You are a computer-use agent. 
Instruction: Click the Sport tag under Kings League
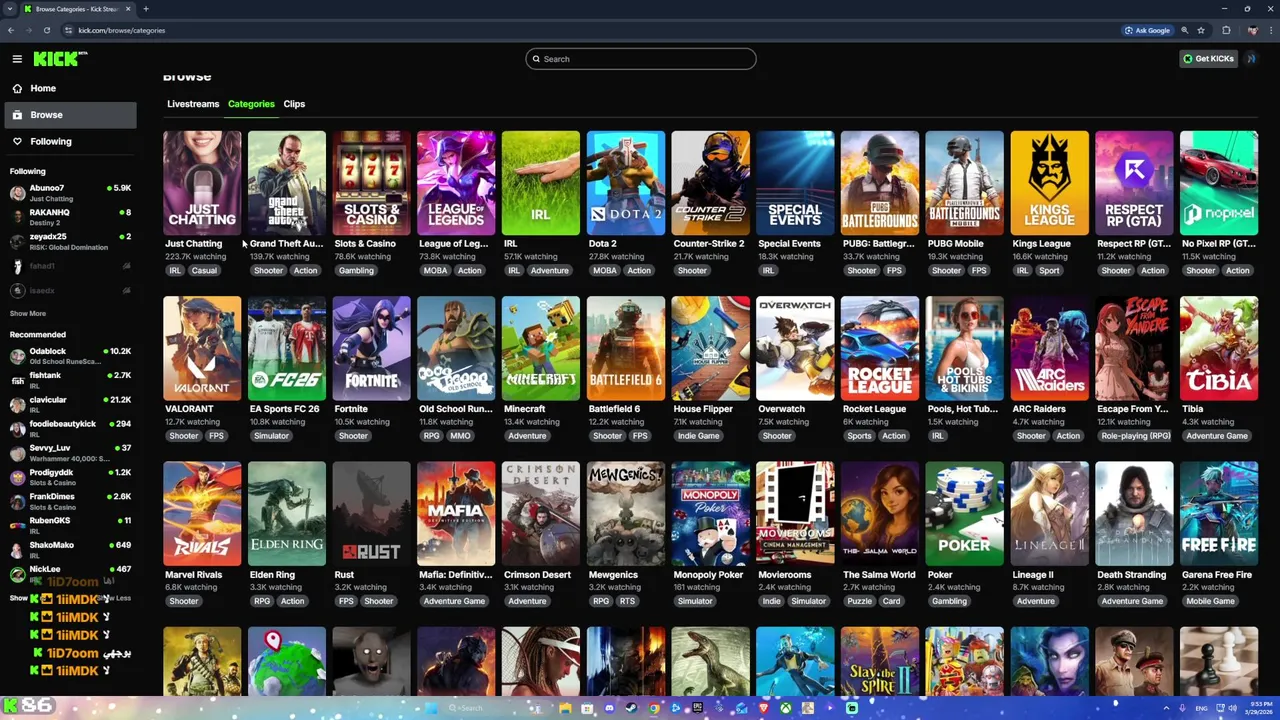[1049, 271]
